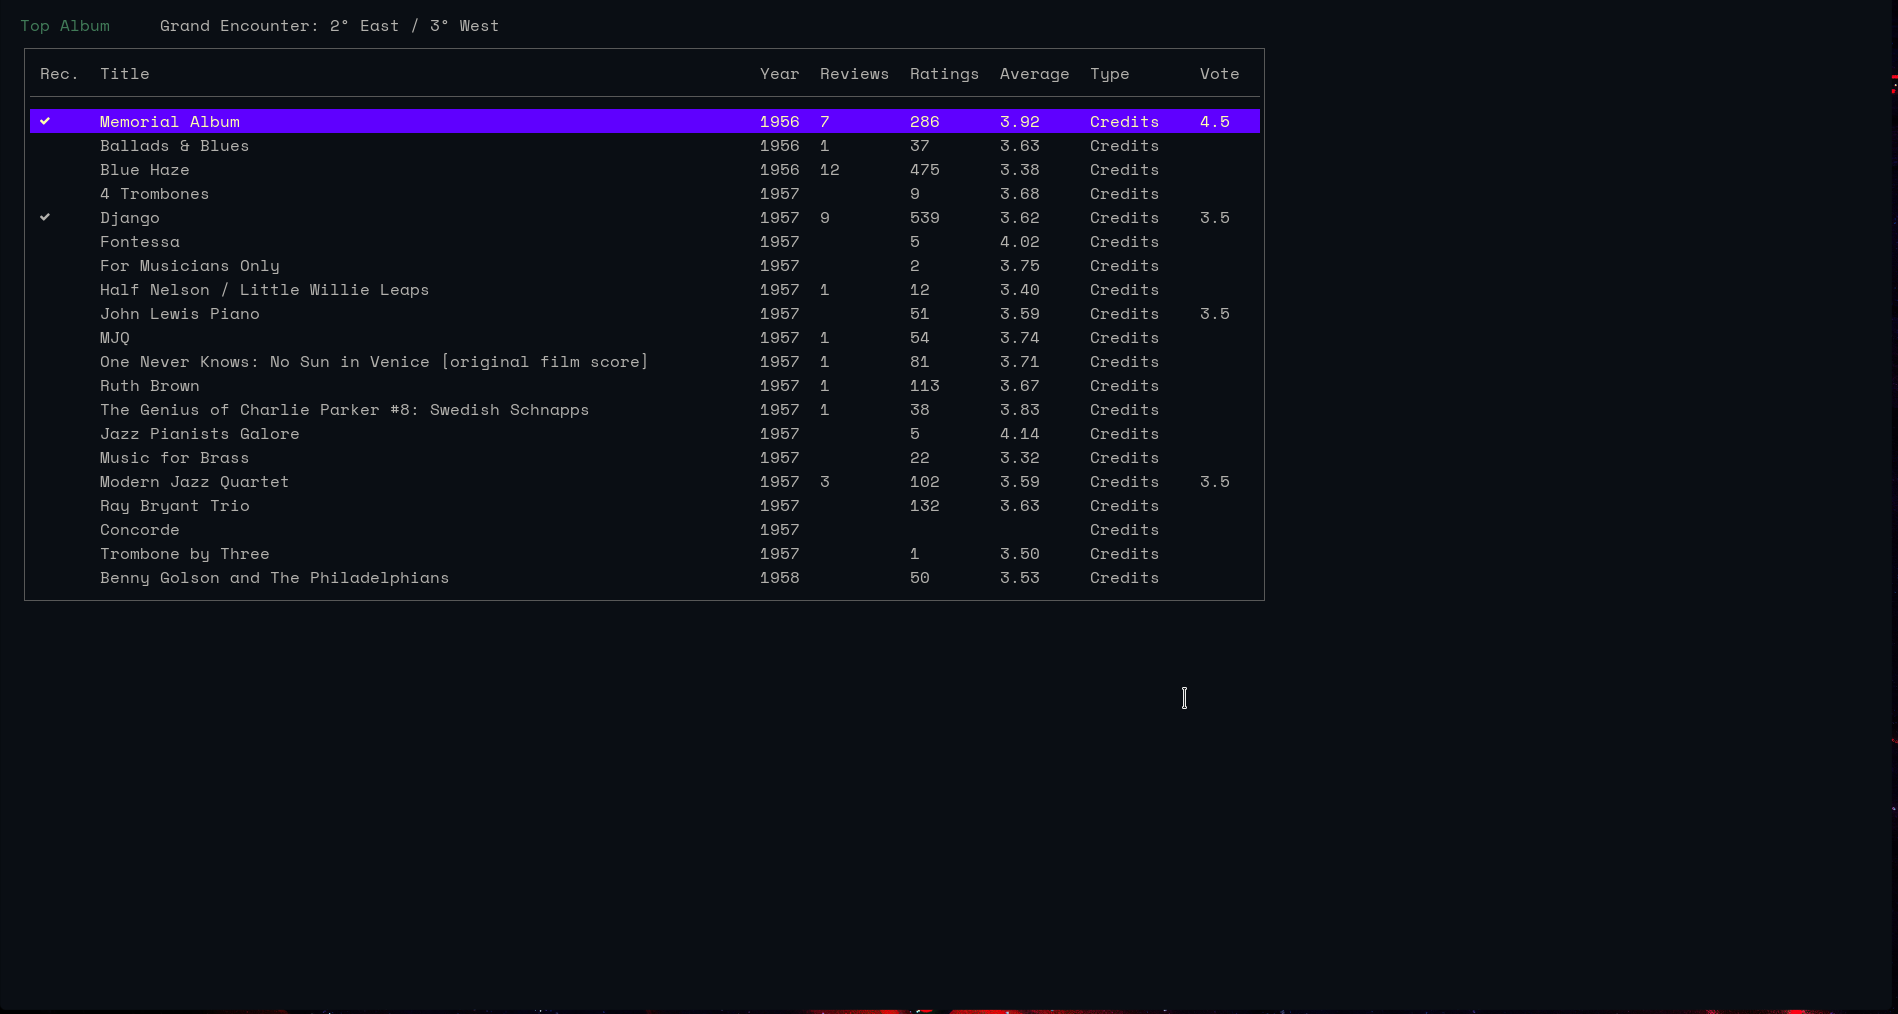Click the checkmark beside Django
This screenshot has height=1014, width=1898.
click(45, 217)
